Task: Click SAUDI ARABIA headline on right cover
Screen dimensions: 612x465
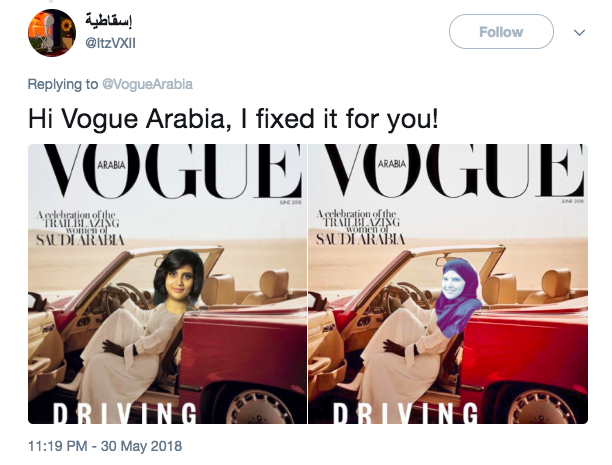Action: 360,239
